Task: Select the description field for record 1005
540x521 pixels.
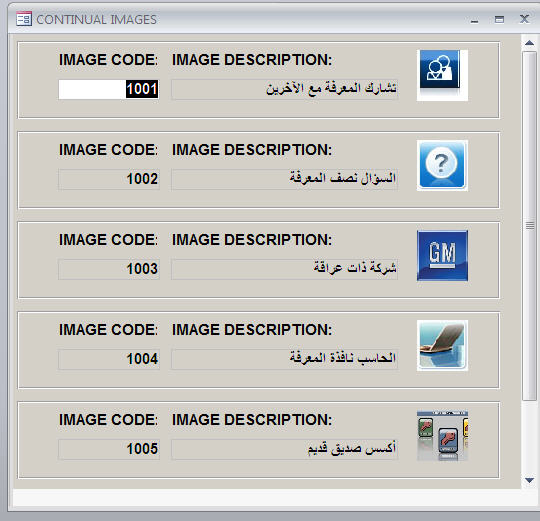Action: 285,449
